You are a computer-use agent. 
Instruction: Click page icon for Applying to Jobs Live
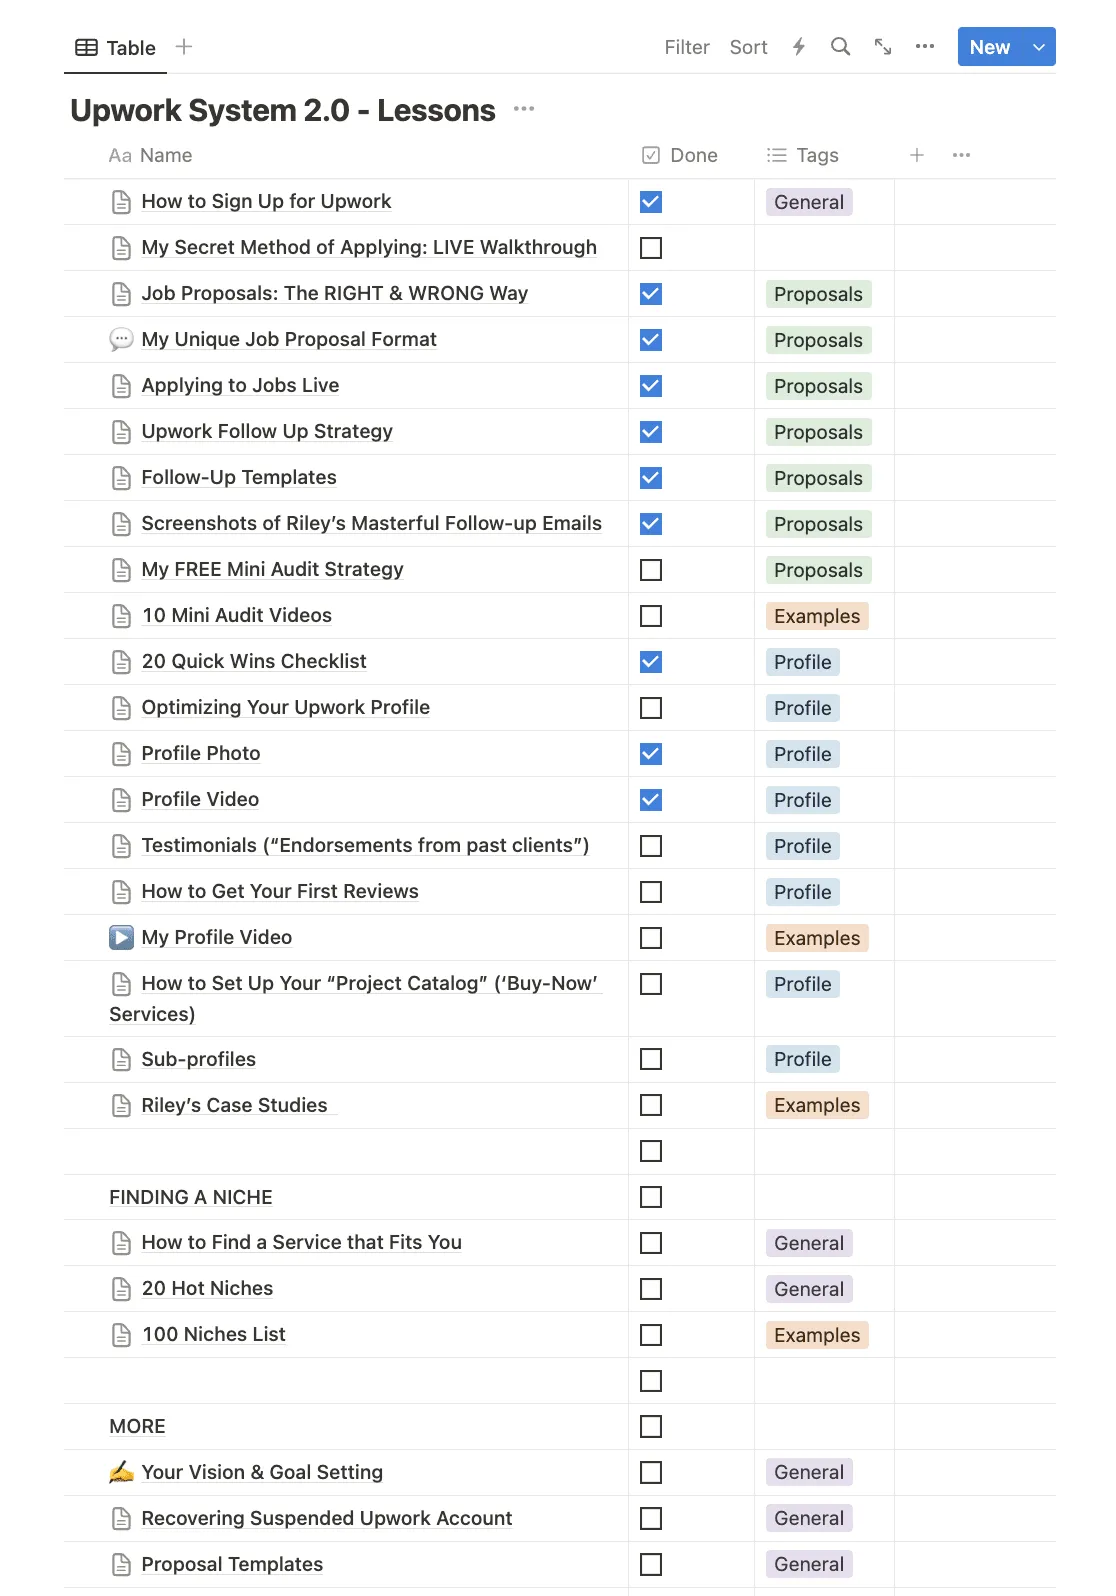pos(121,386)
